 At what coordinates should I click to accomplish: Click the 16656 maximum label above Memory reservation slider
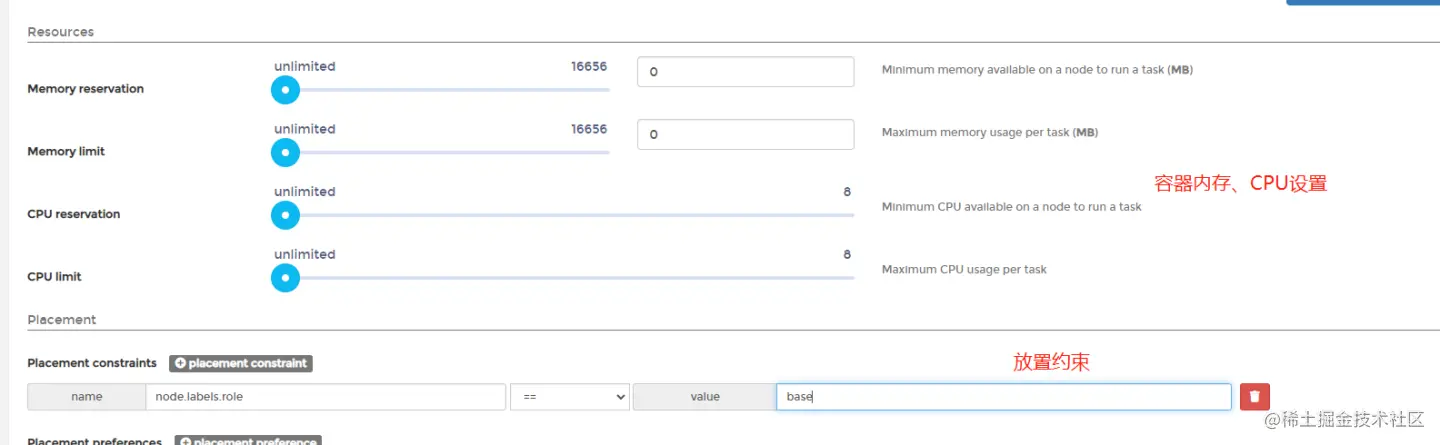pyautogui.click(x=589, y=67)
